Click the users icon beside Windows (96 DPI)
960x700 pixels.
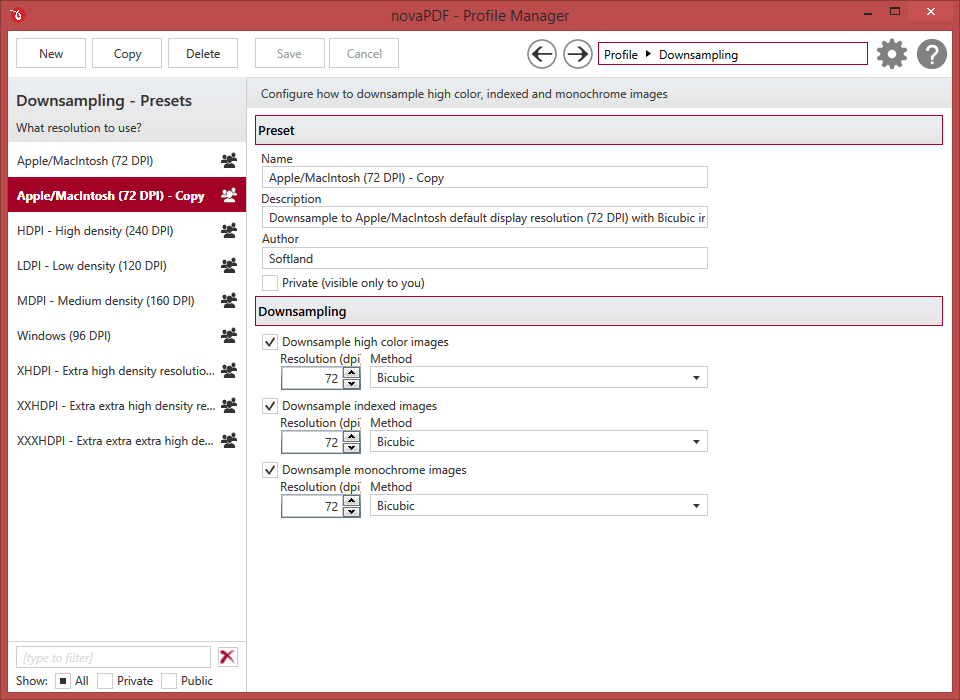tap(229, 336)
